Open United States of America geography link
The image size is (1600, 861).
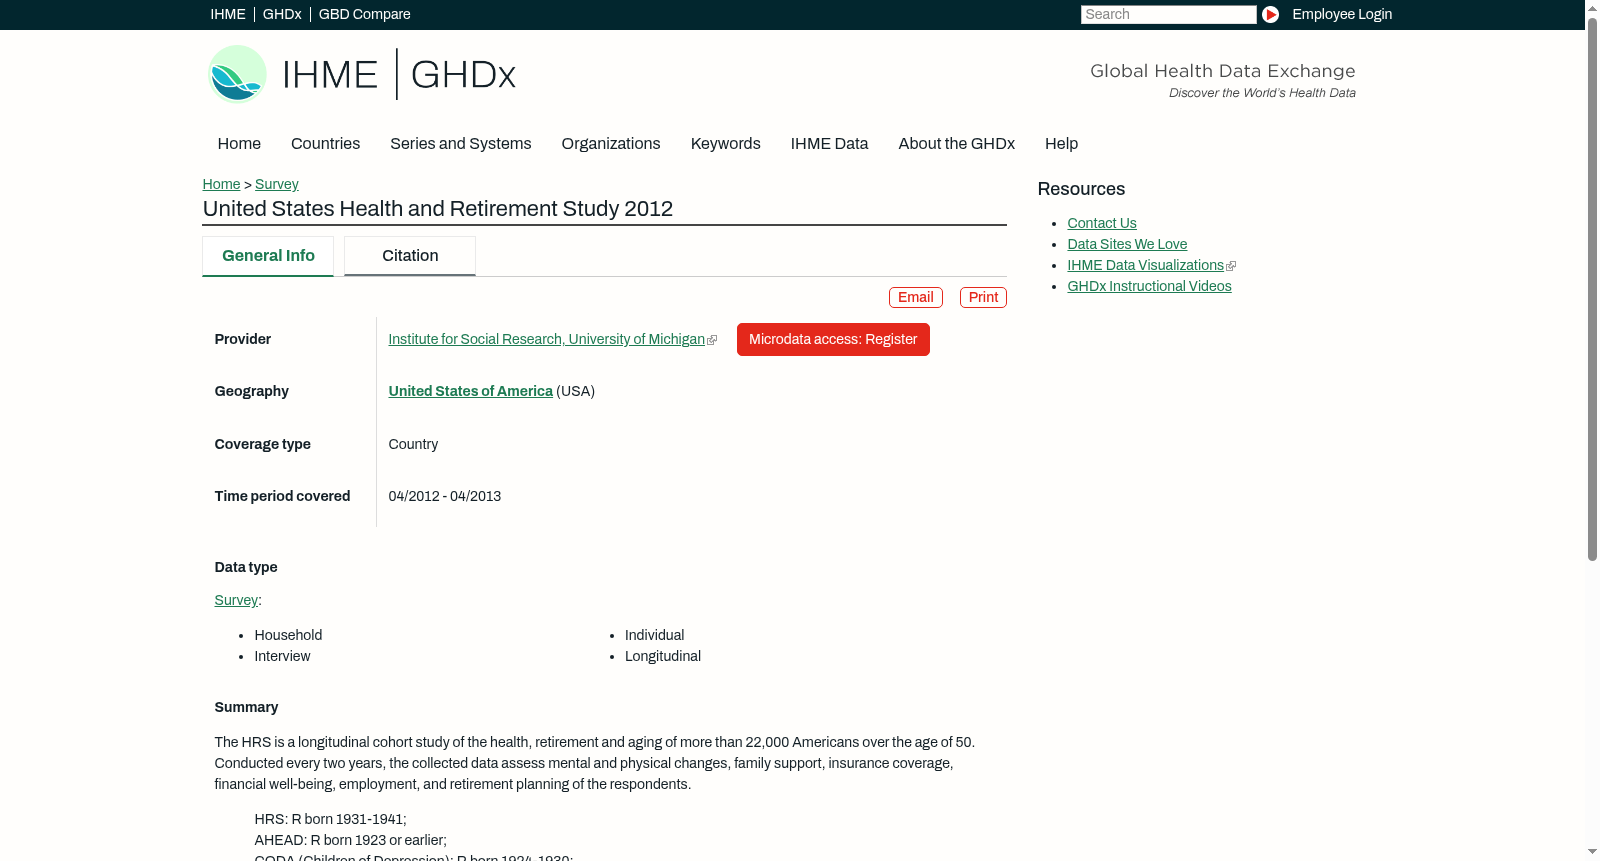point(470,391)
